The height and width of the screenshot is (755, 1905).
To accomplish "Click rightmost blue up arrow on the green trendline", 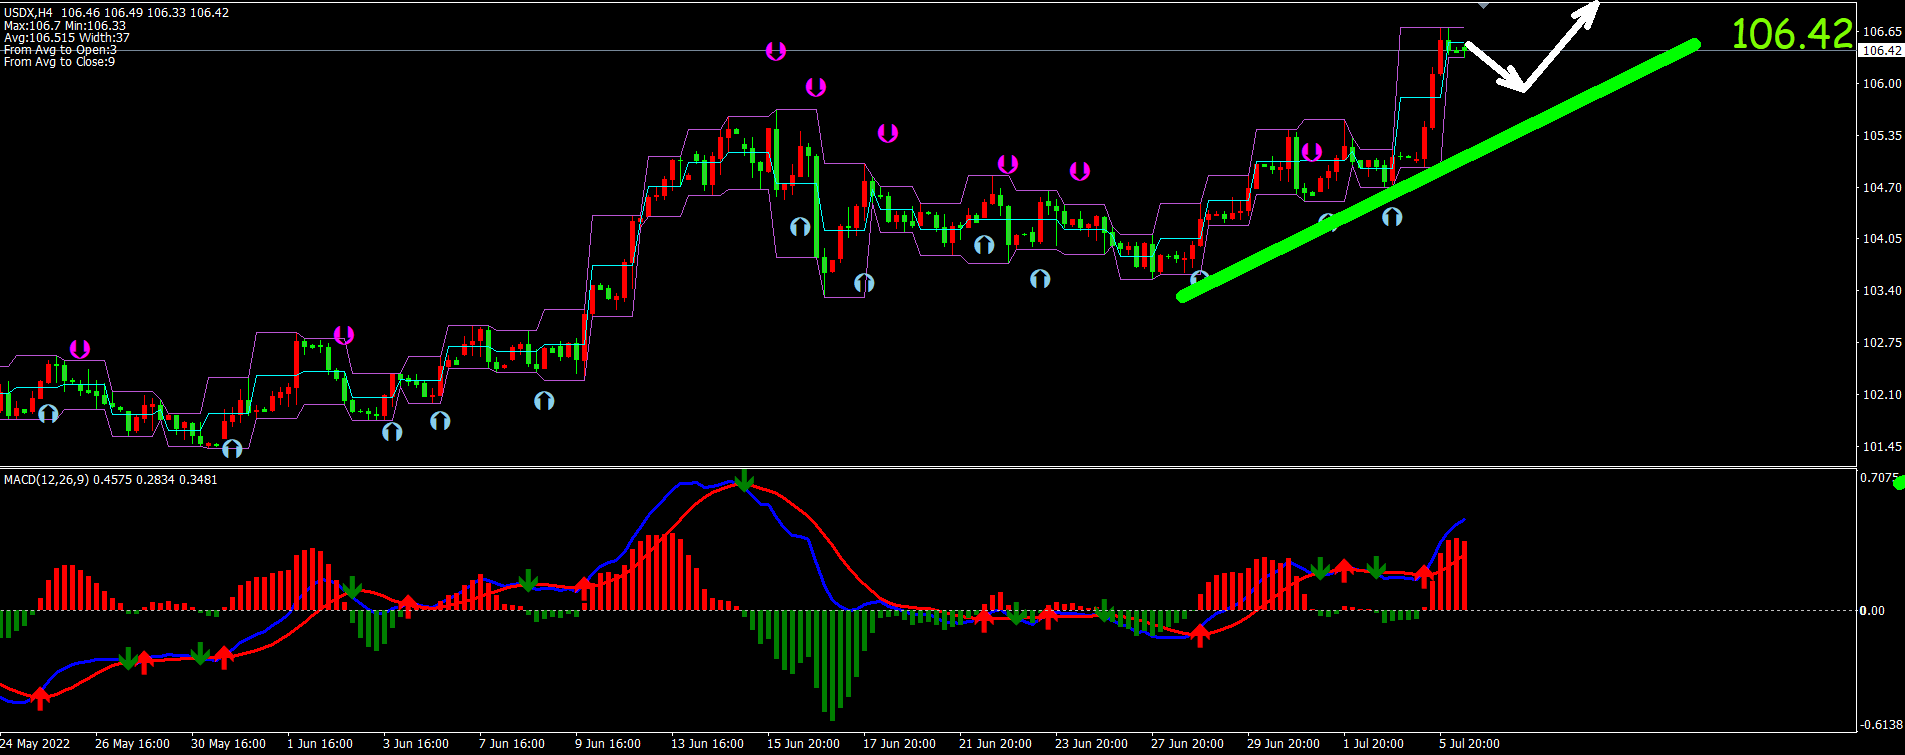I will click(1392, 216).
